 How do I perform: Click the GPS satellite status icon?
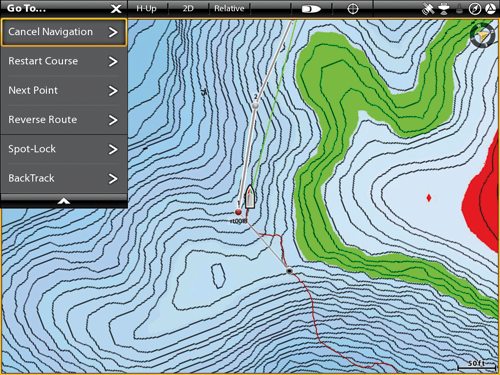[x=428, y=9]
